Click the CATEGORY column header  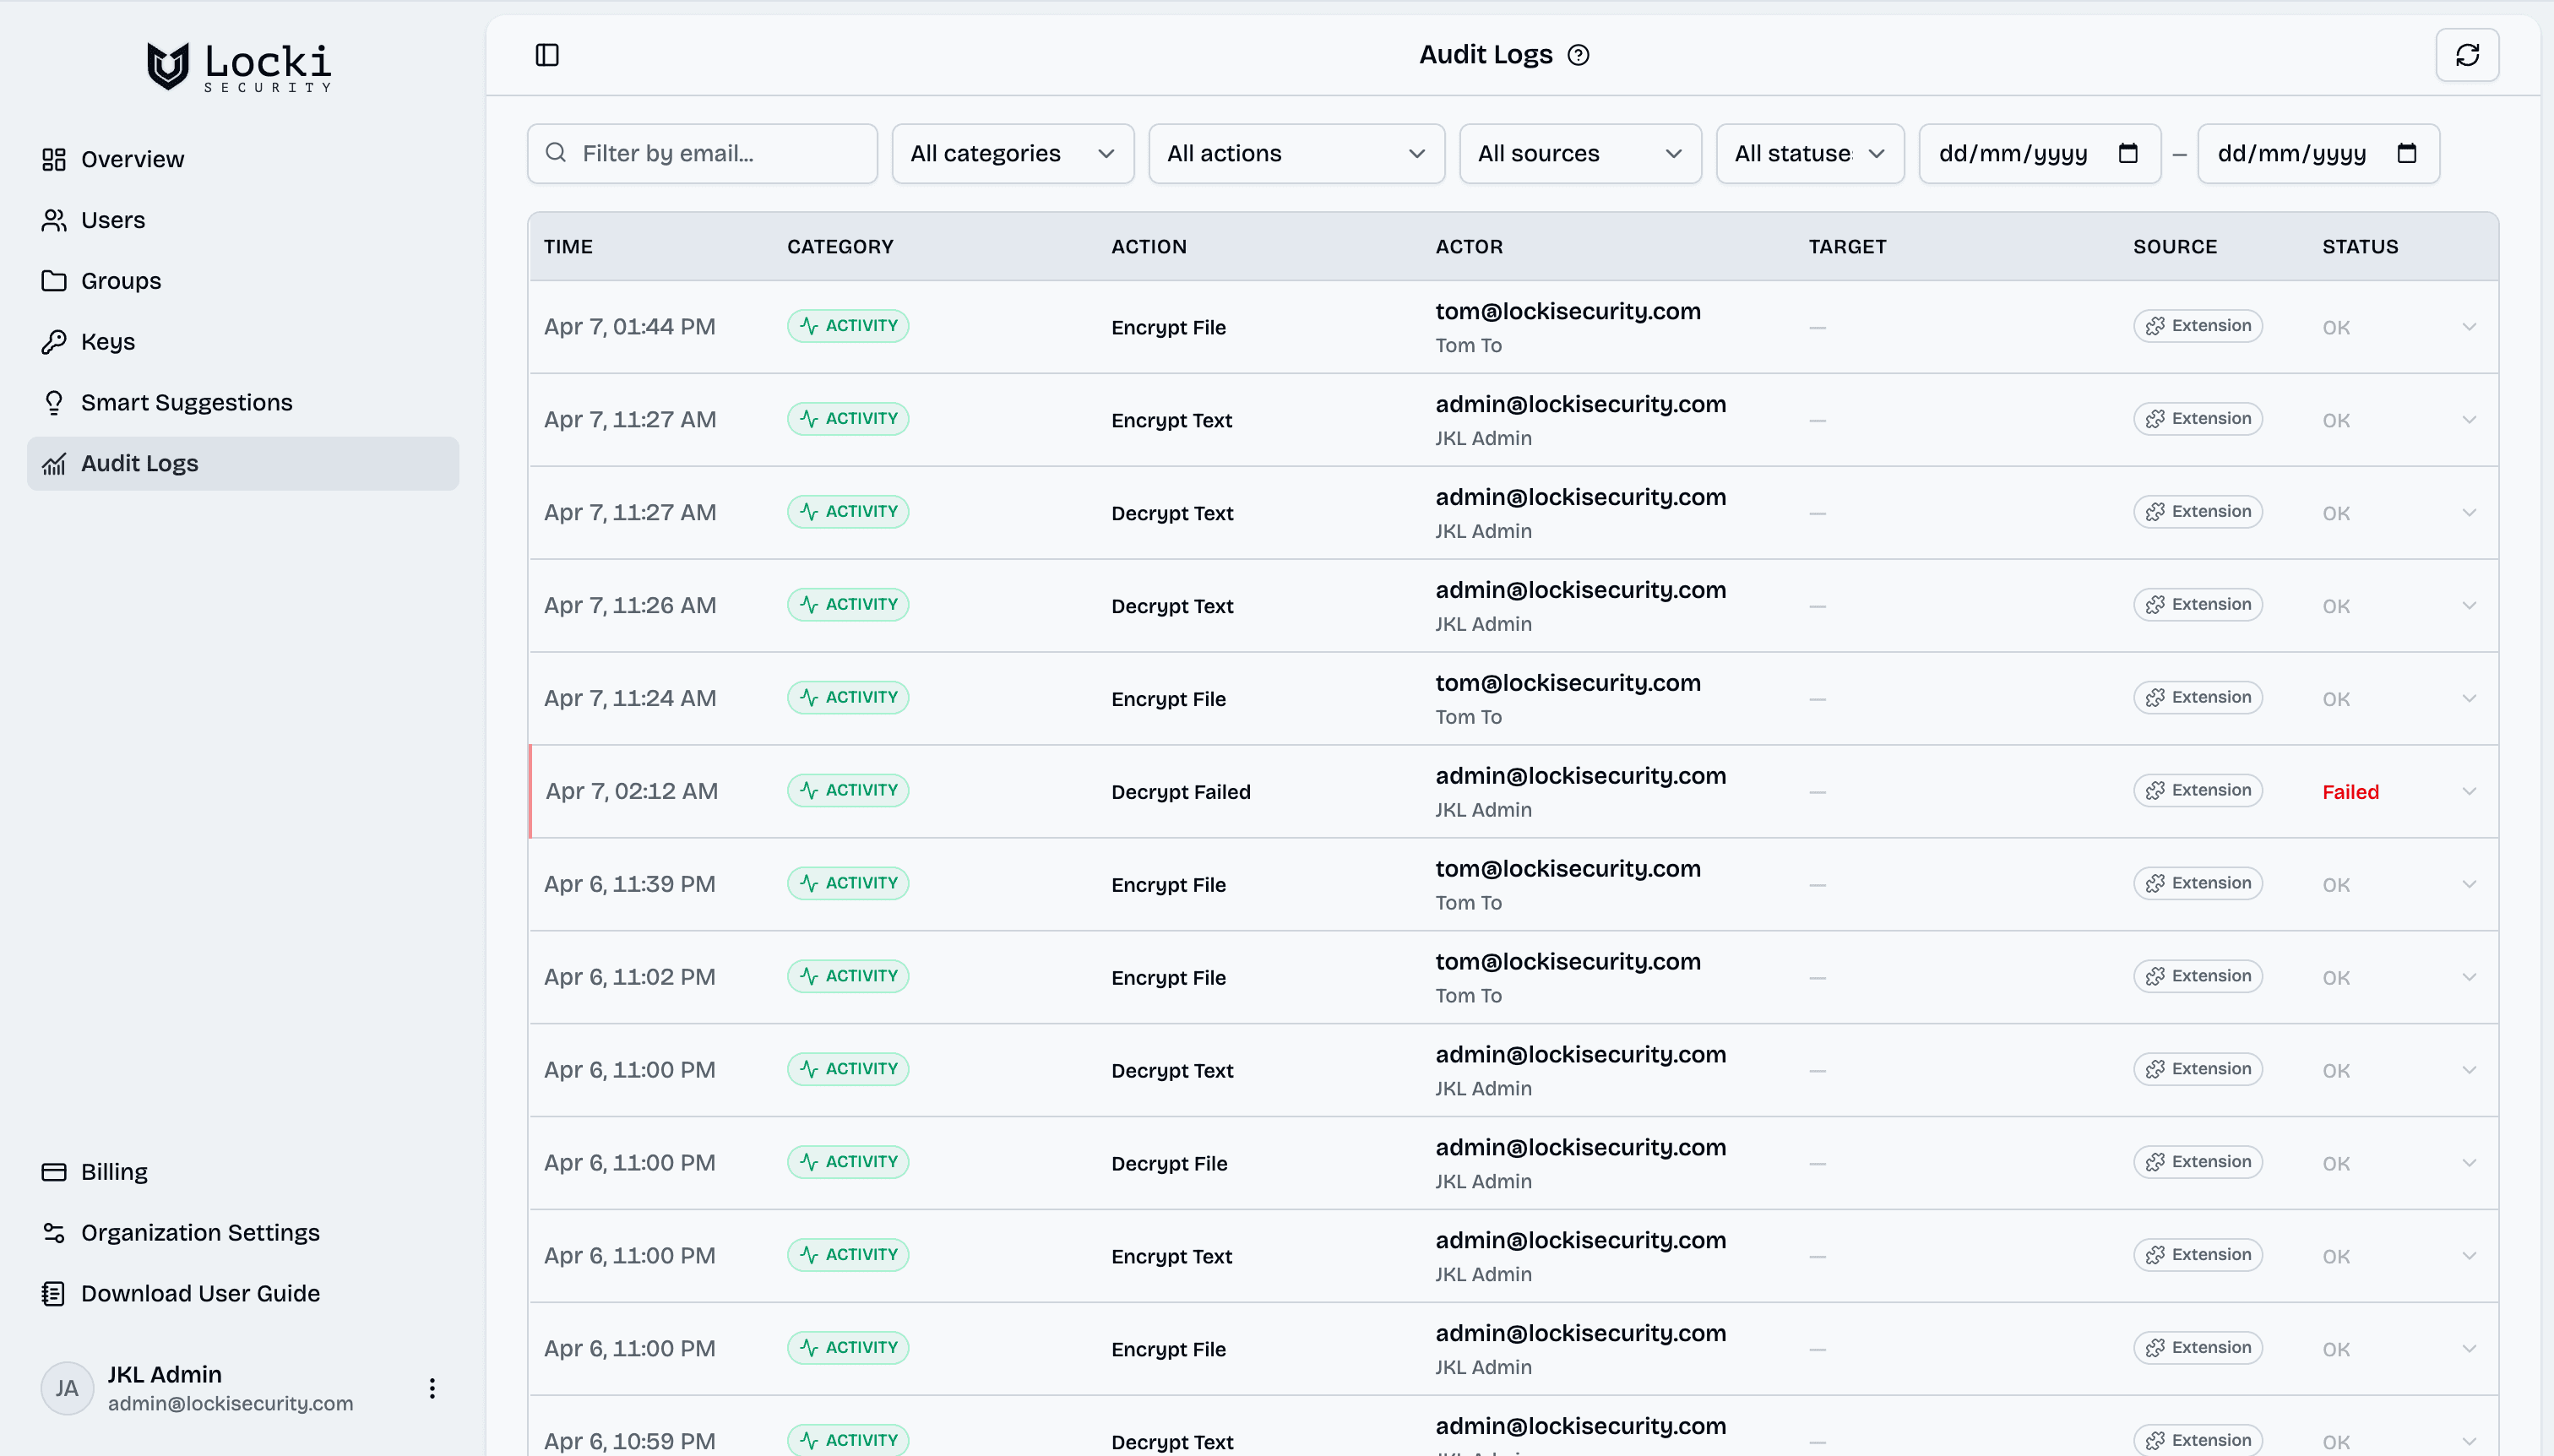click(x=840, y=247)
